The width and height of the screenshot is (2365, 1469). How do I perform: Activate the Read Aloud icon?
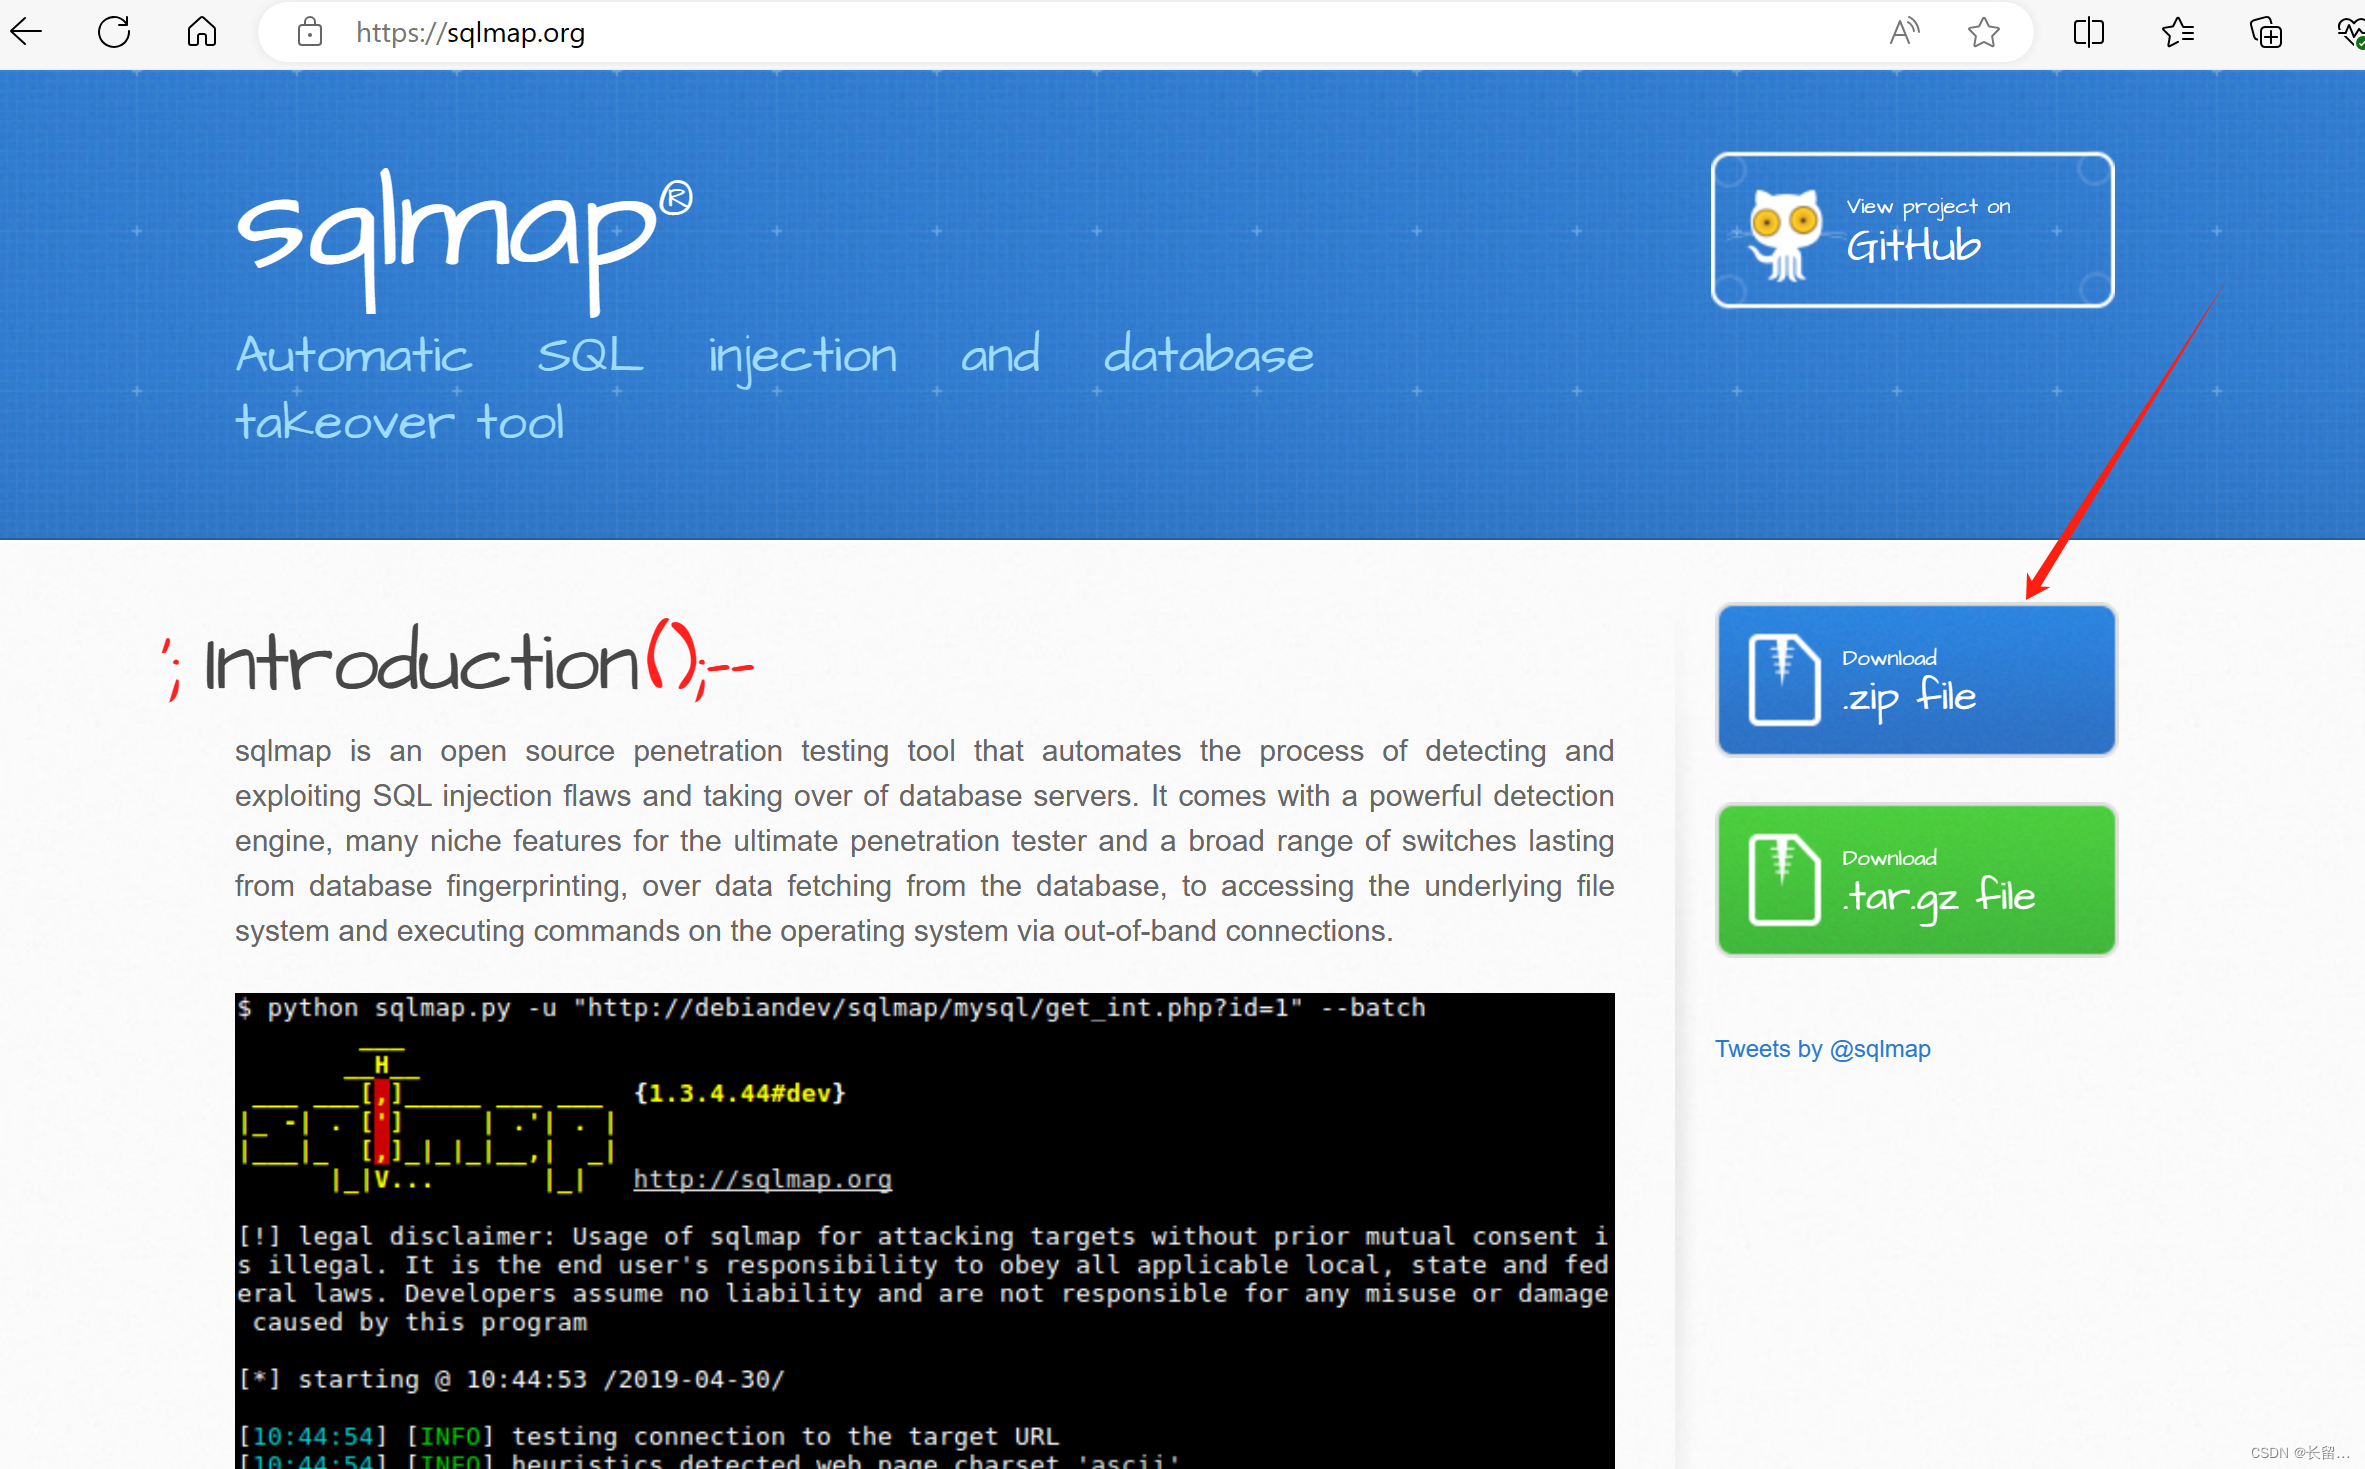pos(1904,32)
